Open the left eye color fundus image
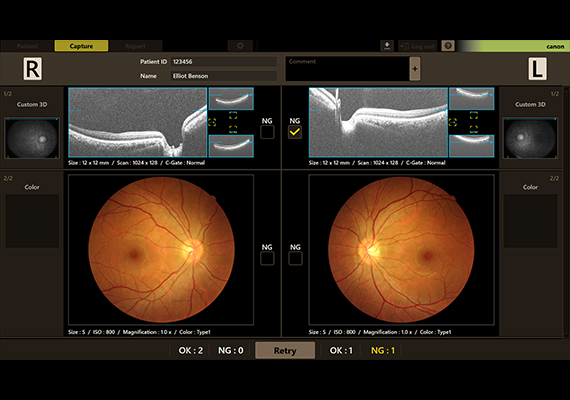This screenshot has height=400, width=570. [401, 250]
